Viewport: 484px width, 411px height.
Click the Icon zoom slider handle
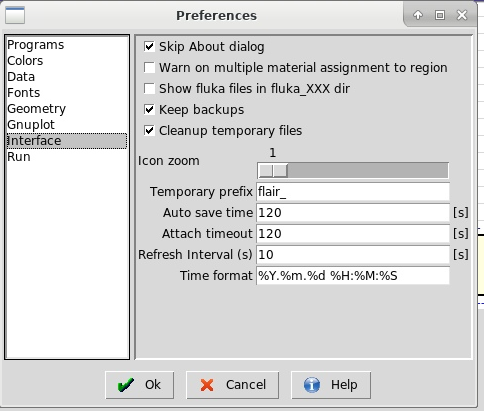coord(273,171)
